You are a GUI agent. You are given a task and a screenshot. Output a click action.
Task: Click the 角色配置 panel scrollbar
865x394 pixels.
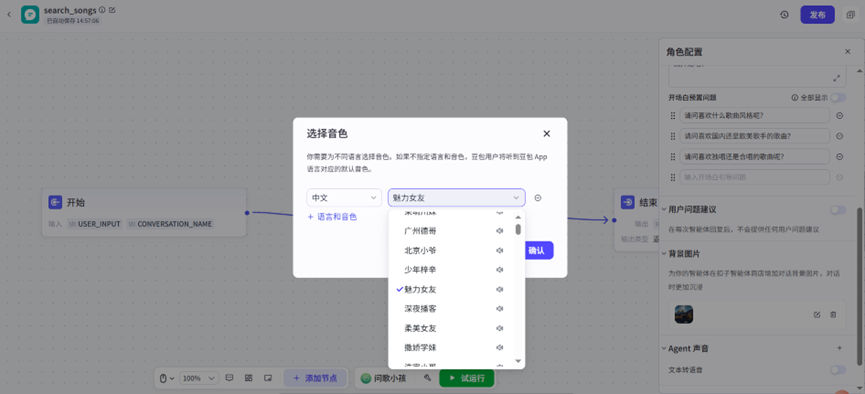pyautogui.click(x=859, y=286)
